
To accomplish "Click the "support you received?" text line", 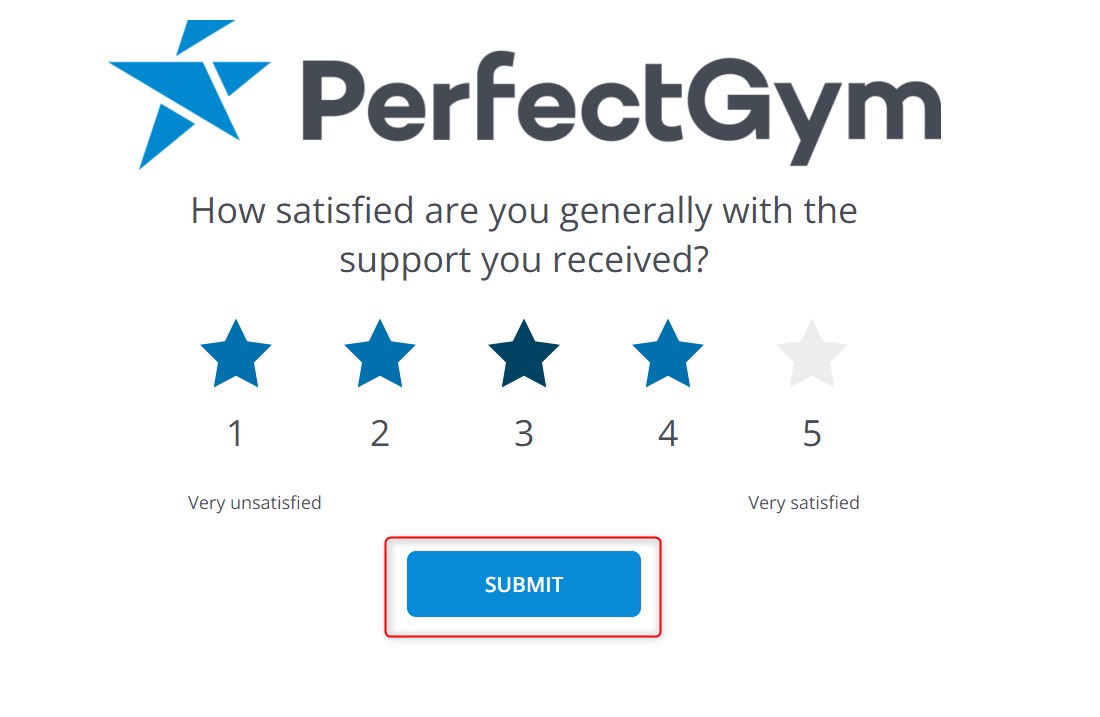I will point(524,261).
